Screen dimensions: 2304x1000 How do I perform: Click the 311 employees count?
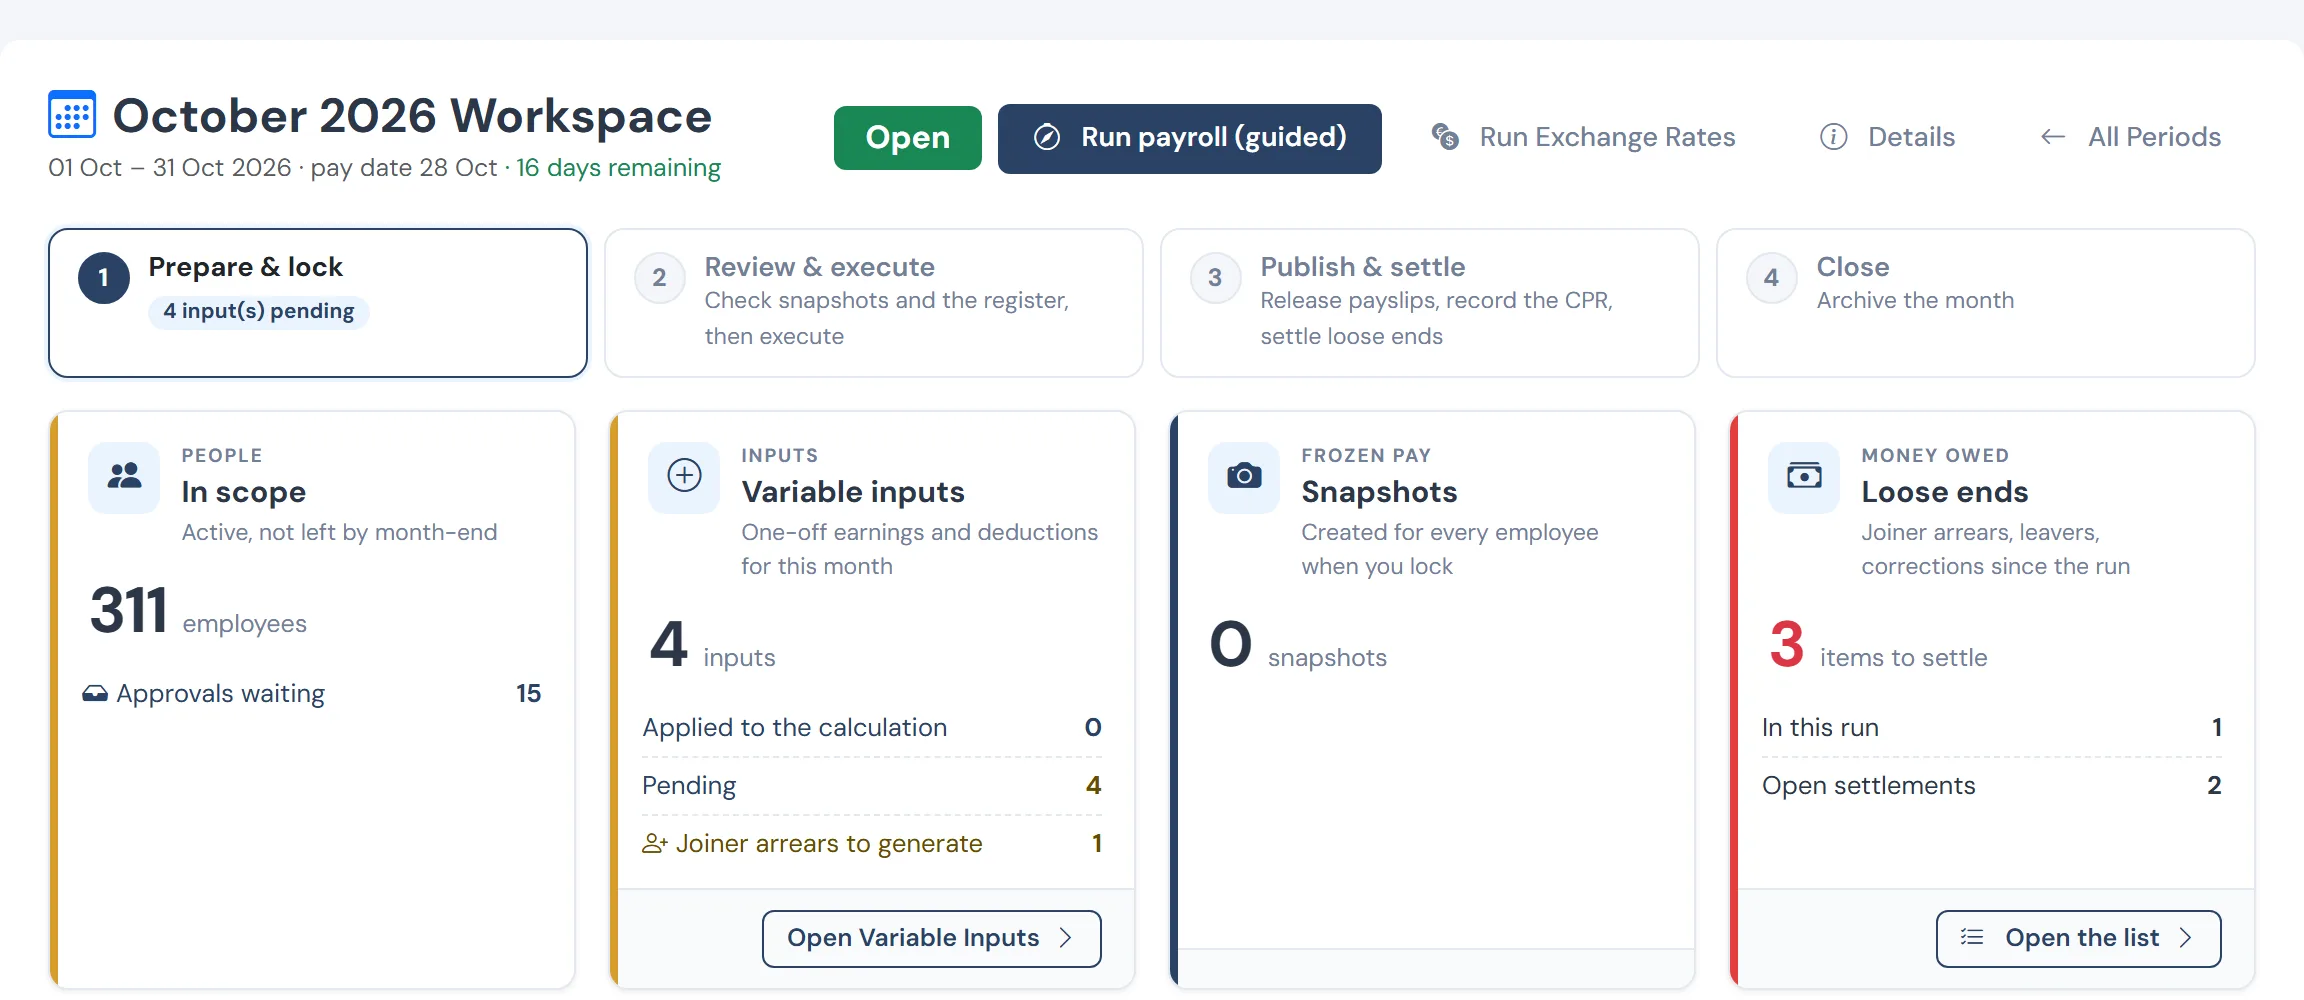pos(198,611)
